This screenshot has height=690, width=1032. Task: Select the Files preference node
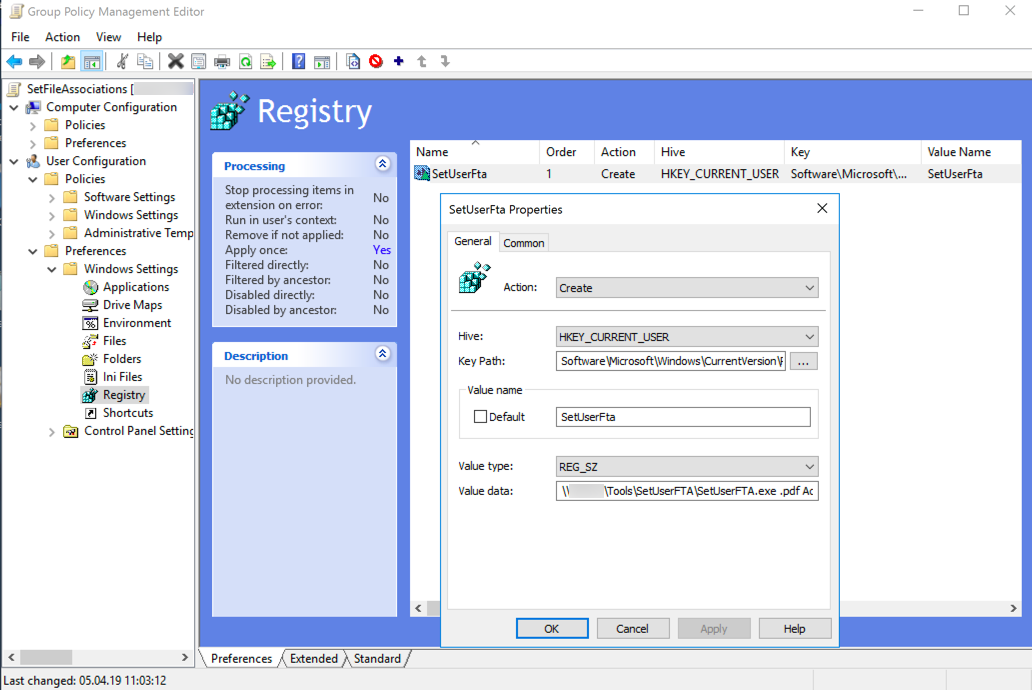click(x=115, y=341)
